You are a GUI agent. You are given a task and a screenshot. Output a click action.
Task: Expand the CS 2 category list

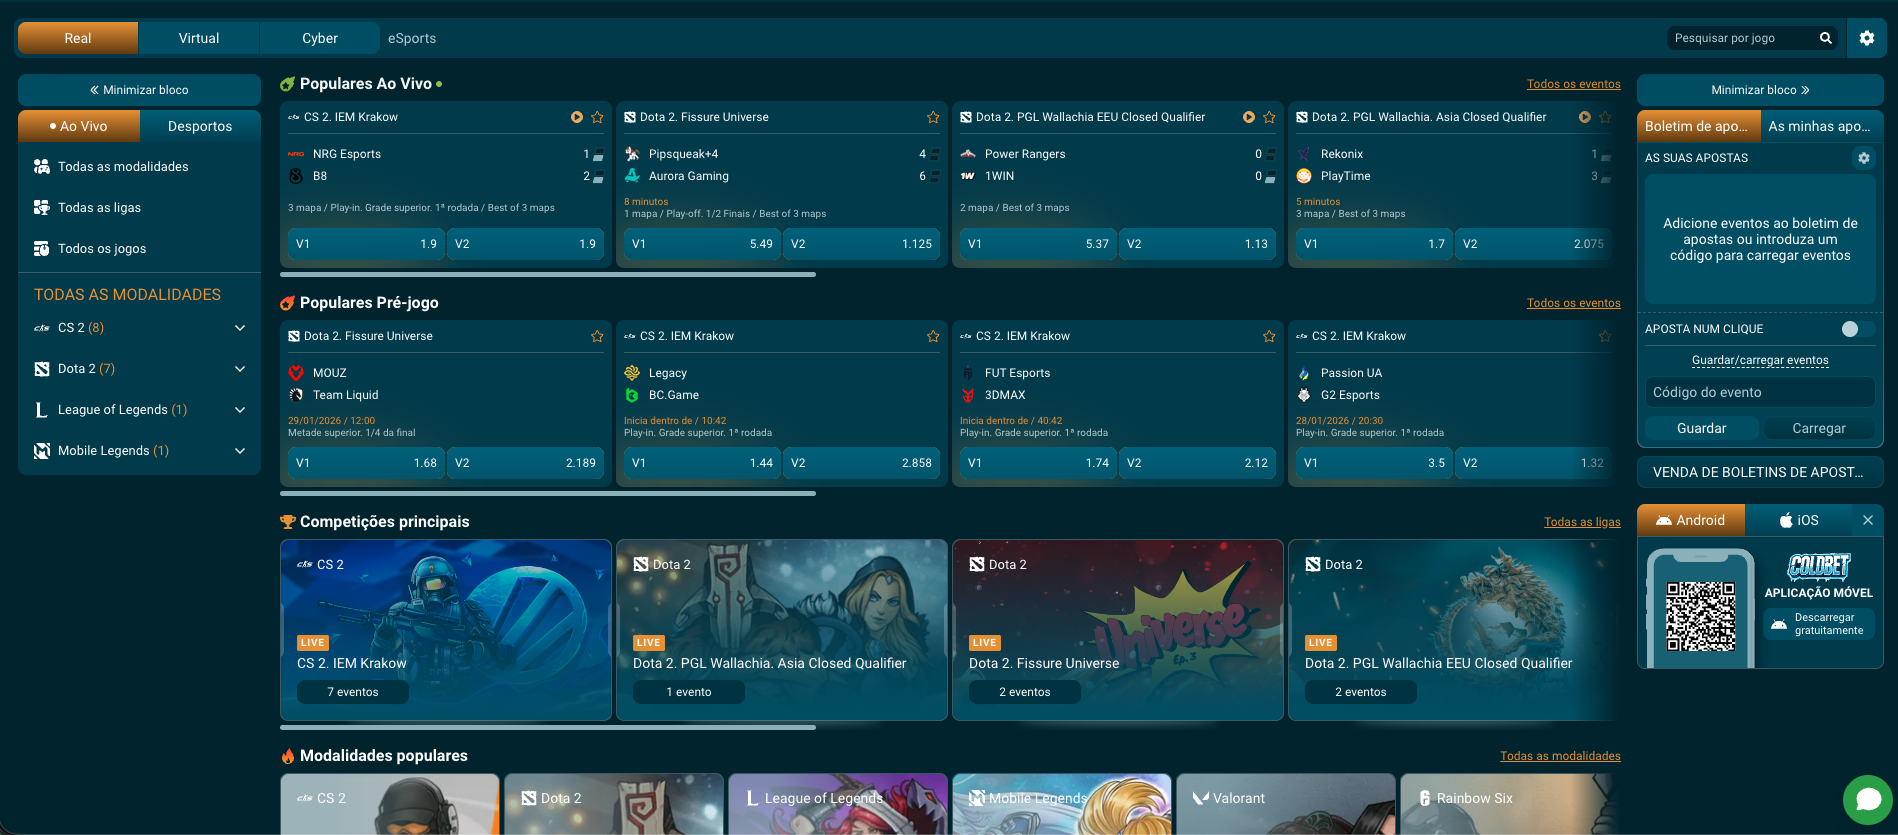[x=240, y=328]
